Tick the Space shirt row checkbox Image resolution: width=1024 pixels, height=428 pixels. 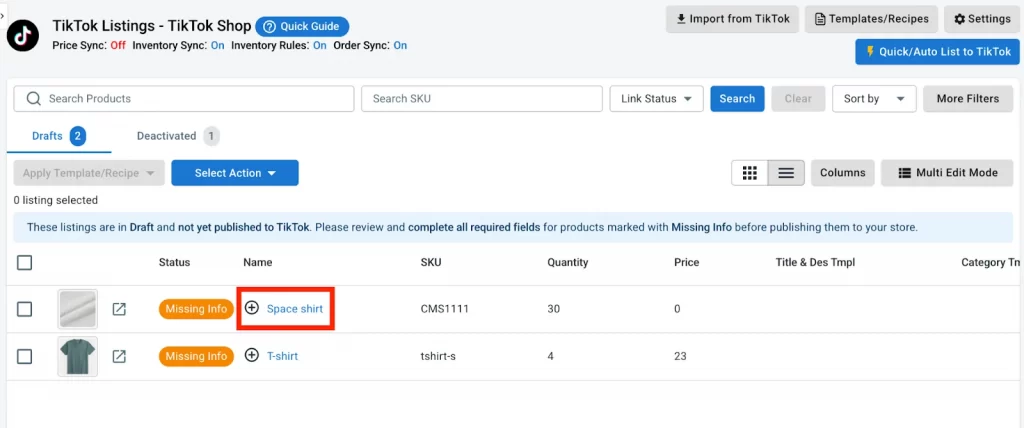tap(24, 309)
